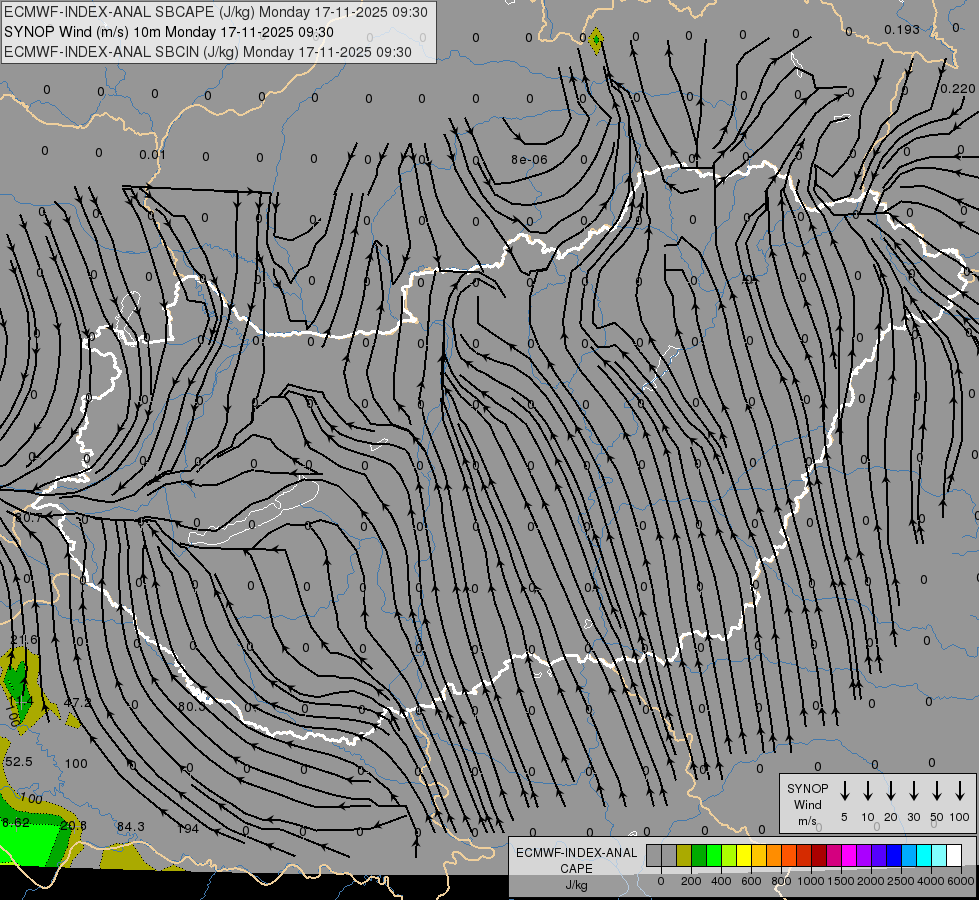This screenshot has width=979, height=900.
Task: Click the 20.8 value on the map
Action: point(74,825)
